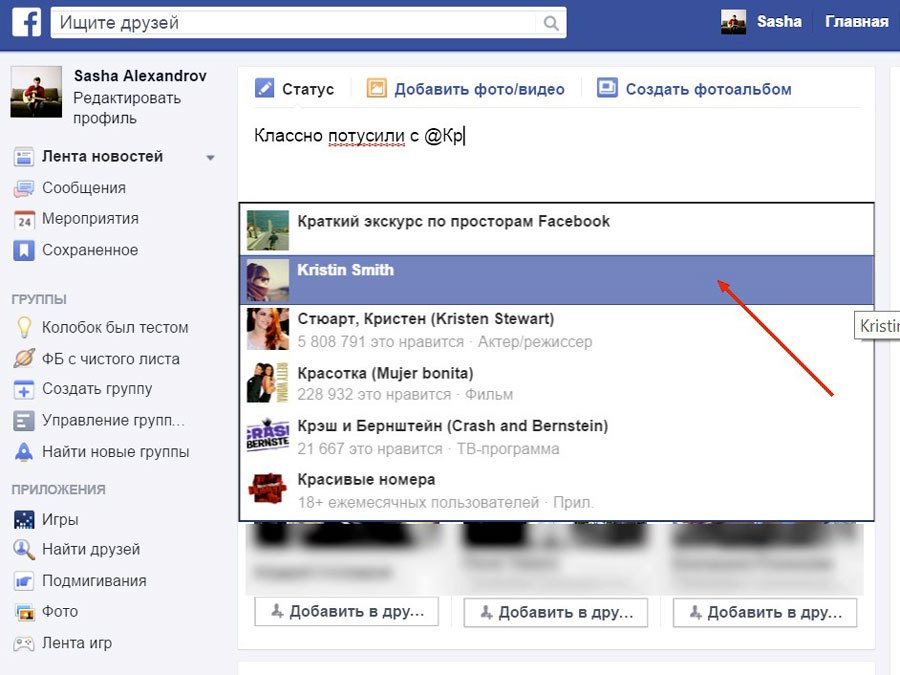Click the Сохраненное bookmark icon
The image size is (900, 675).
[24, 250]
